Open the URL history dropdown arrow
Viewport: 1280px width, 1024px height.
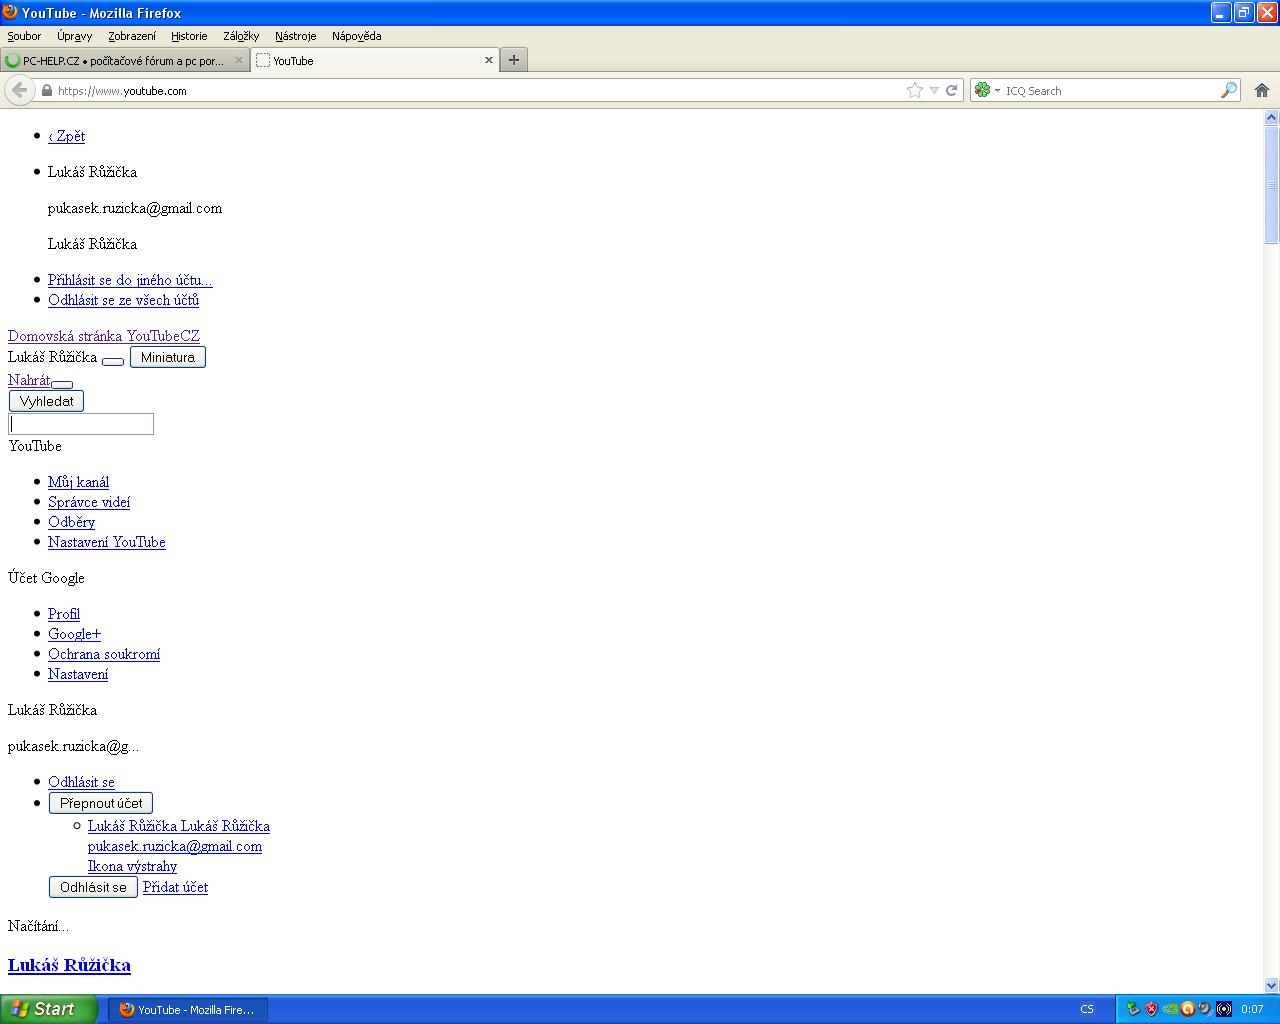[934, 90]
